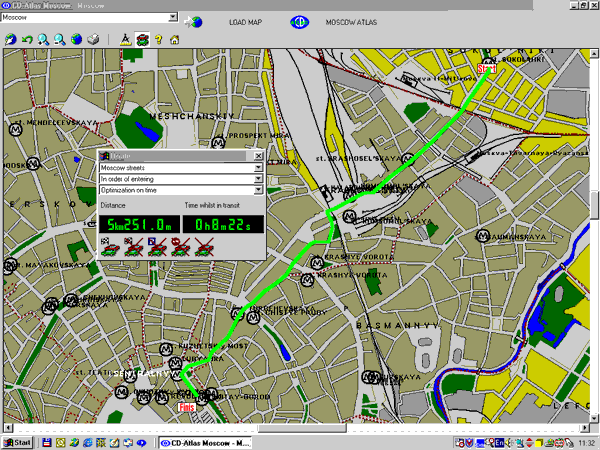The image size is (600, 450).
Task: Click crossed-out red sign cars icon
Action: pyautogui.click(x=181, y=247)
